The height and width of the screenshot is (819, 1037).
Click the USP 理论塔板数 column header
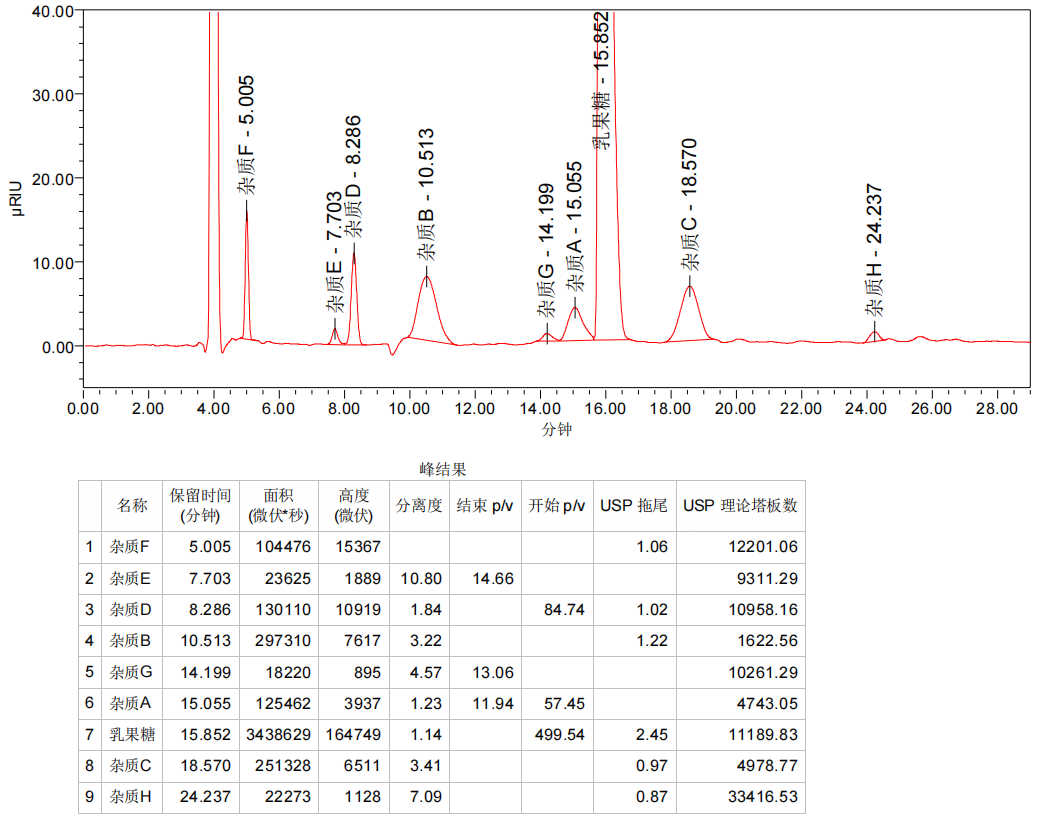point(740,506)
